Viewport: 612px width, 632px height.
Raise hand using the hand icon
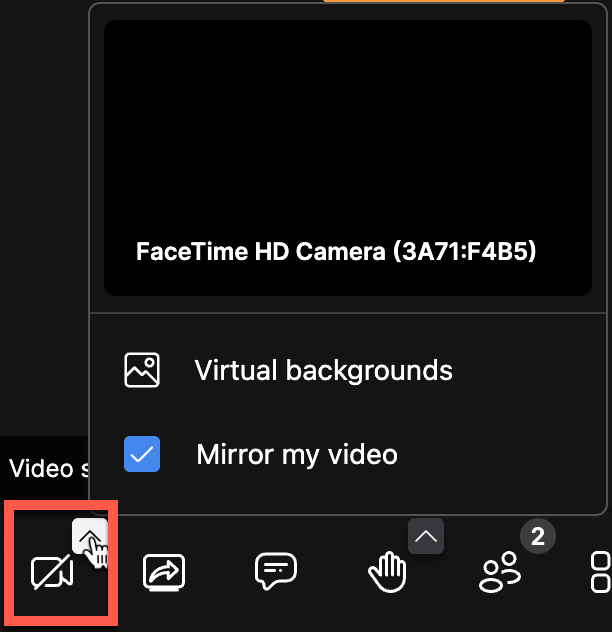pyautogui.click(x=387, y=572)
